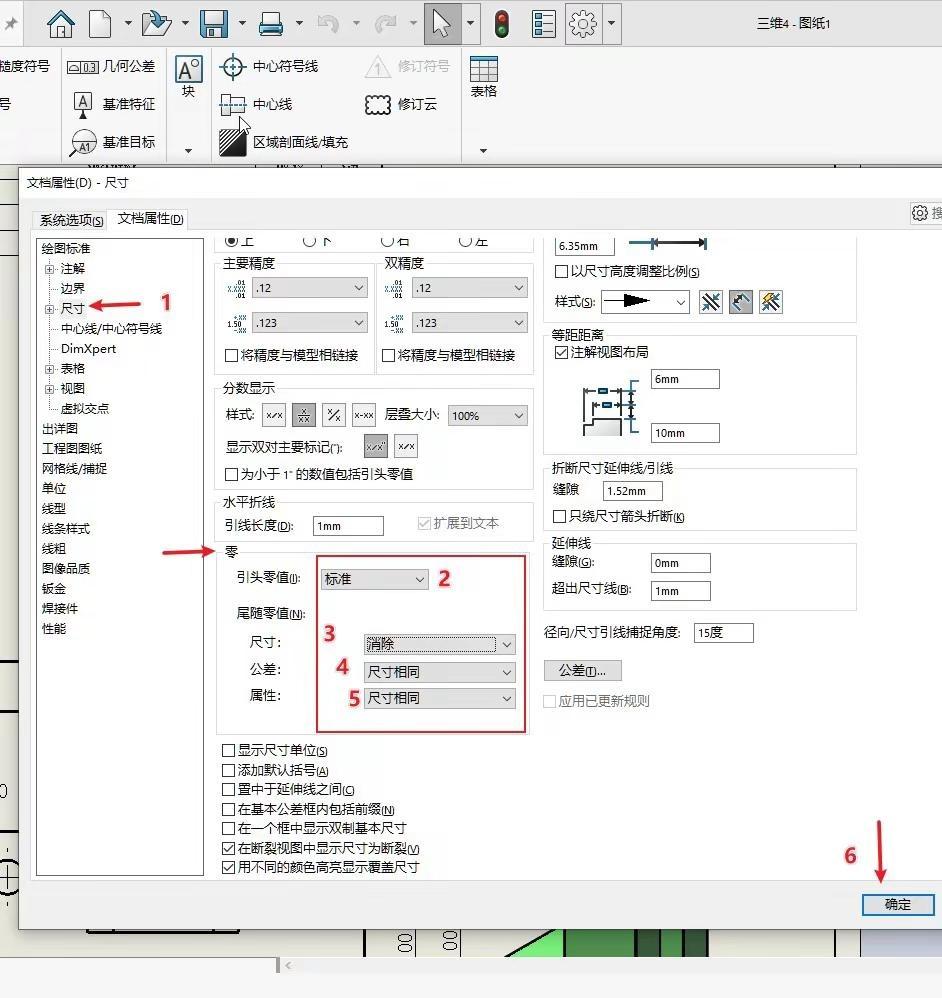The width and height of the screenshot is (942, 998).
Task: Save with the floppy disk icon
Action: point(214,24)
